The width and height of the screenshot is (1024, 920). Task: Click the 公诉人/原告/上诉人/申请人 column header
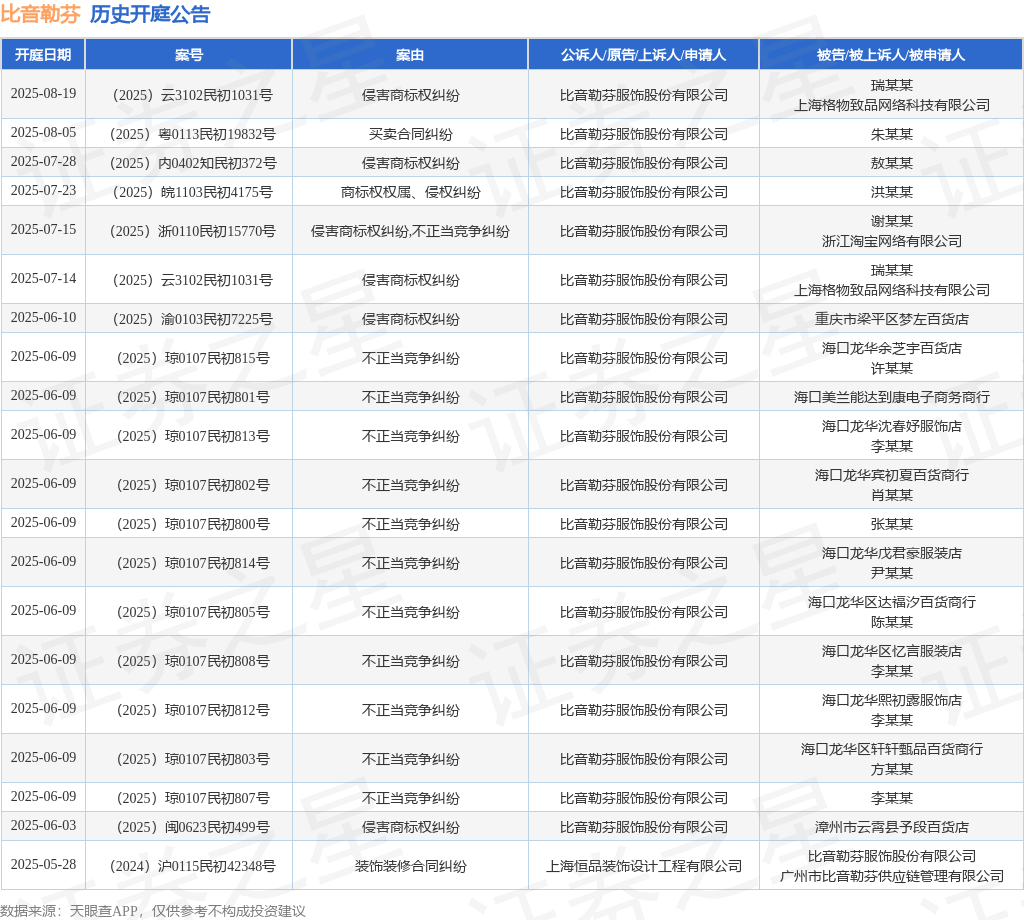pyautogui.click(x=643, y=55)
